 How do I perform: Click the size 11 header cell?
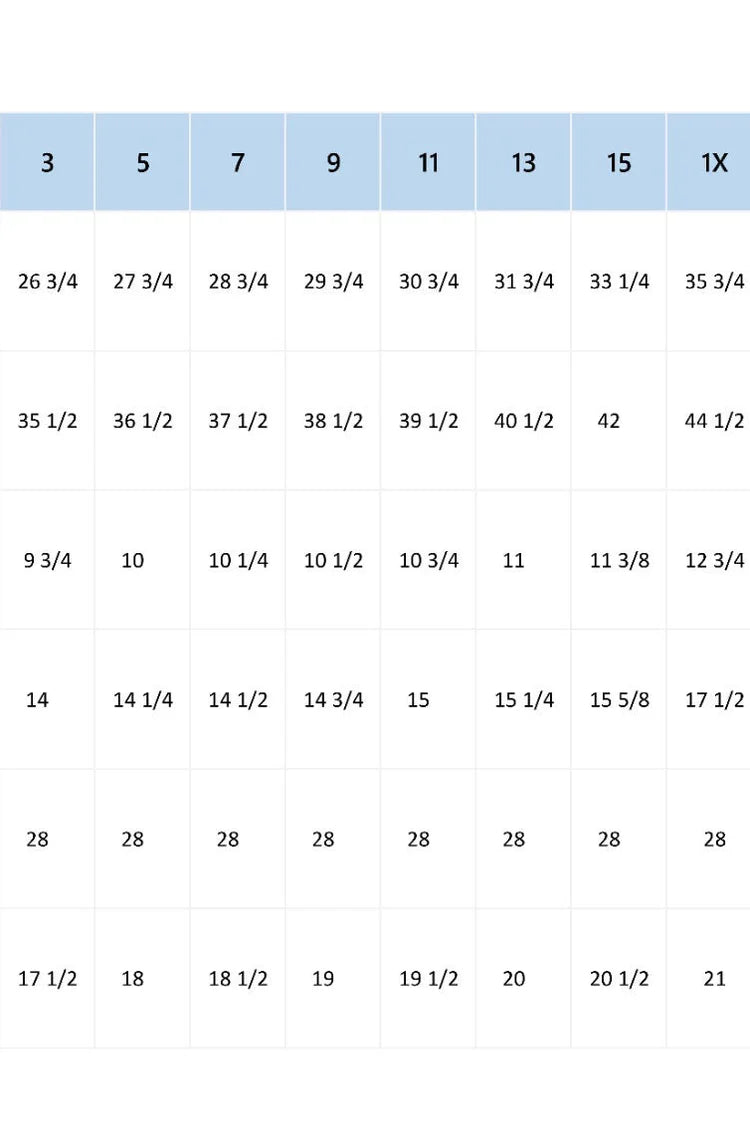428,162
